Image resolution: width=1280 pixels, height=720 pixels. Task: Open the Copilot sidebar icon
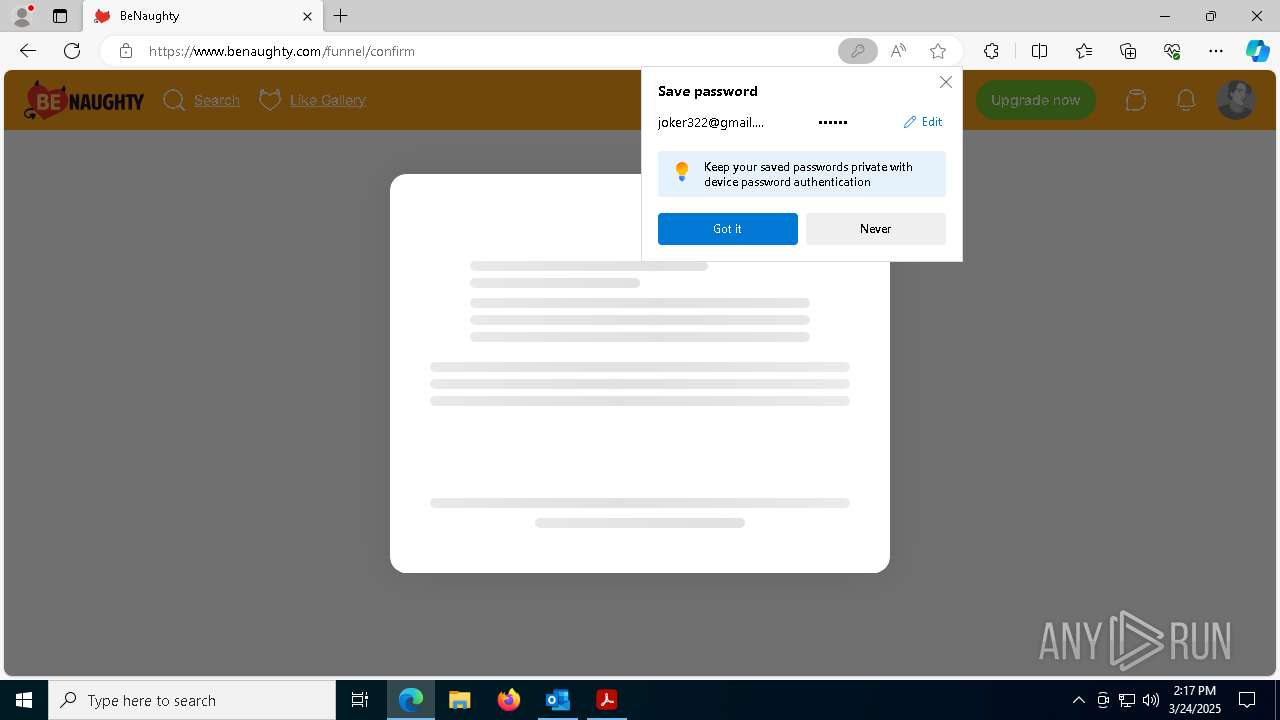(1257, 51)
